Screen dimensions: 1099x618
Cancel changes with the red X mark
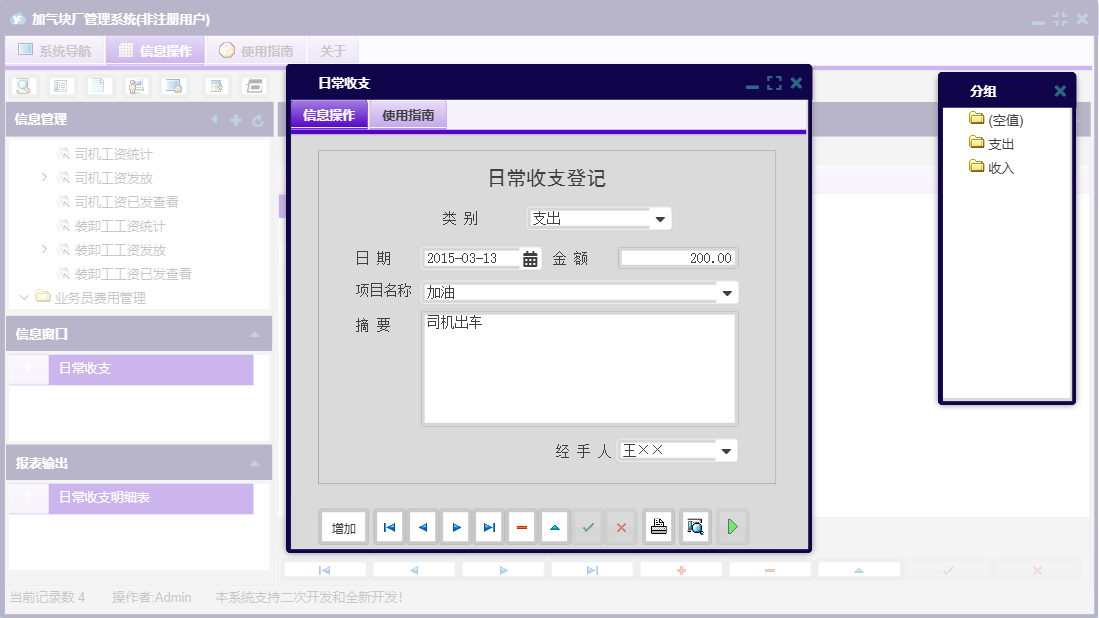tap(621, 527)
